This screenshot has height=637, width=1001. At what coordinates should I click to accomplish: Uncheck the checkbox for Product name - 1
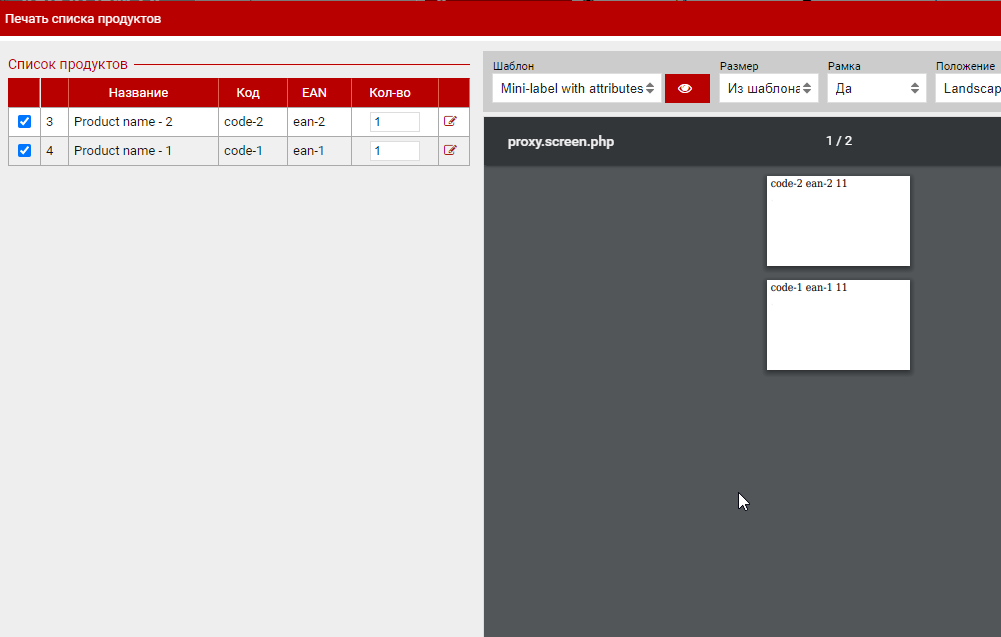coord(25,151)
